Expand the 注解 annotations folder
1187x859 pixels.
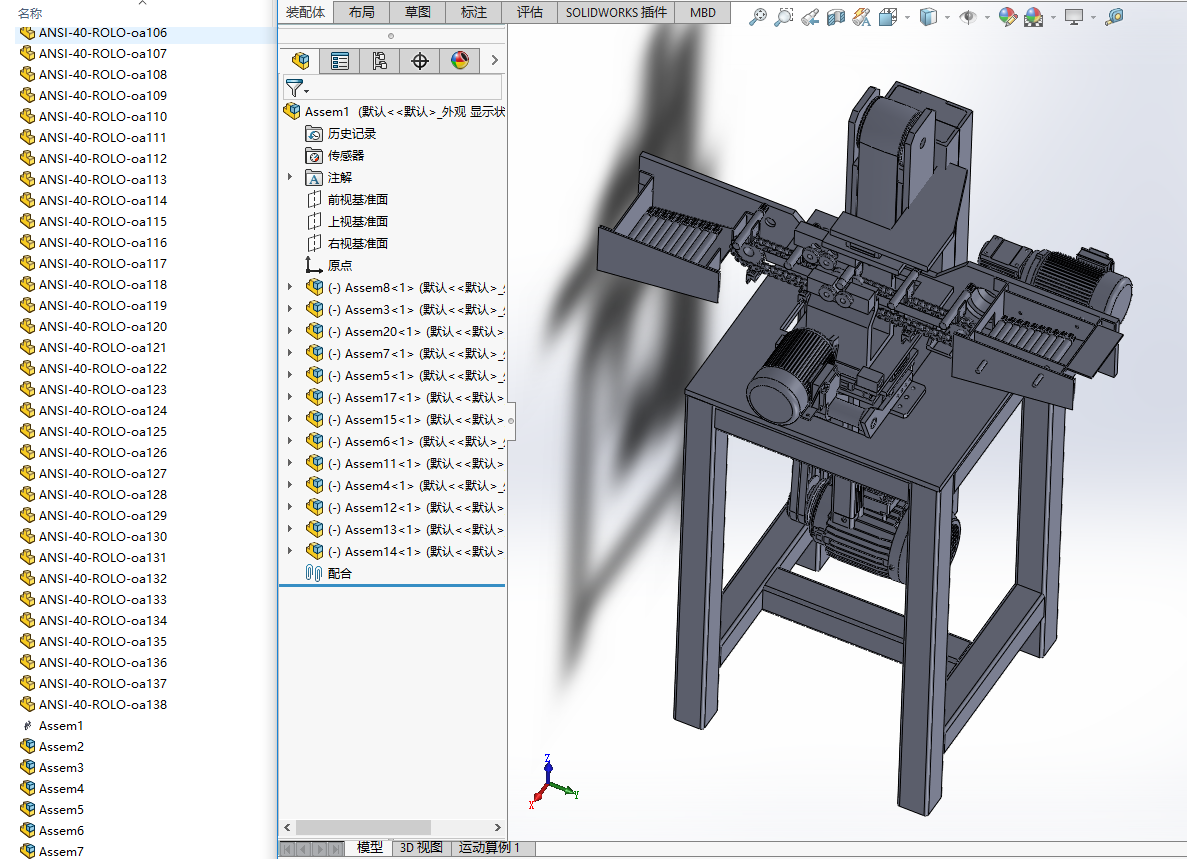pyautogui.click(x=291, y=177)
